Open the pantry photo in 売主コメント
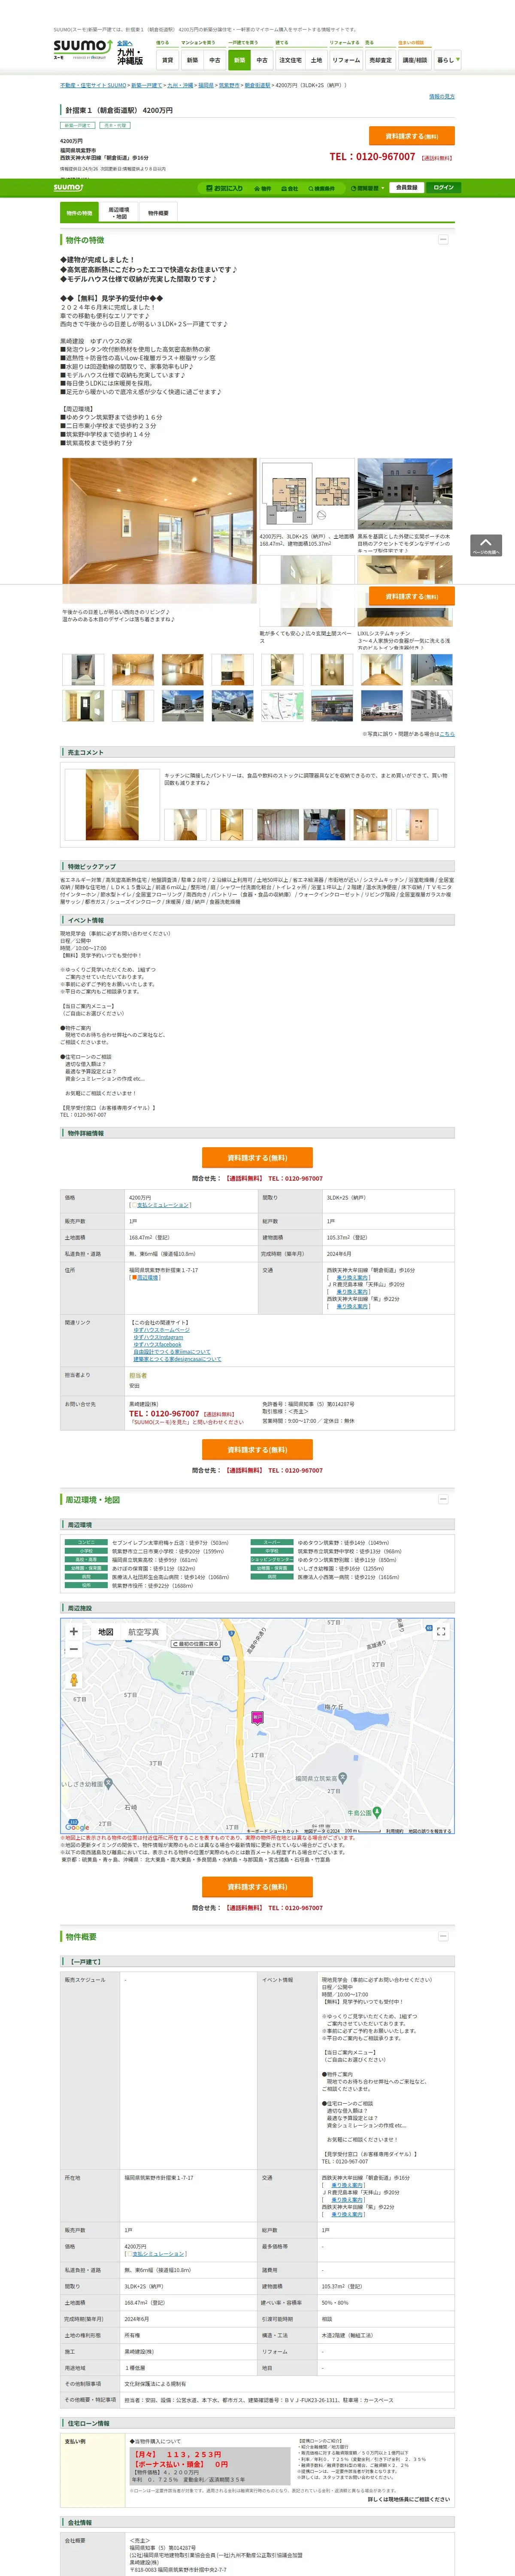 click(x=111, y=804)
